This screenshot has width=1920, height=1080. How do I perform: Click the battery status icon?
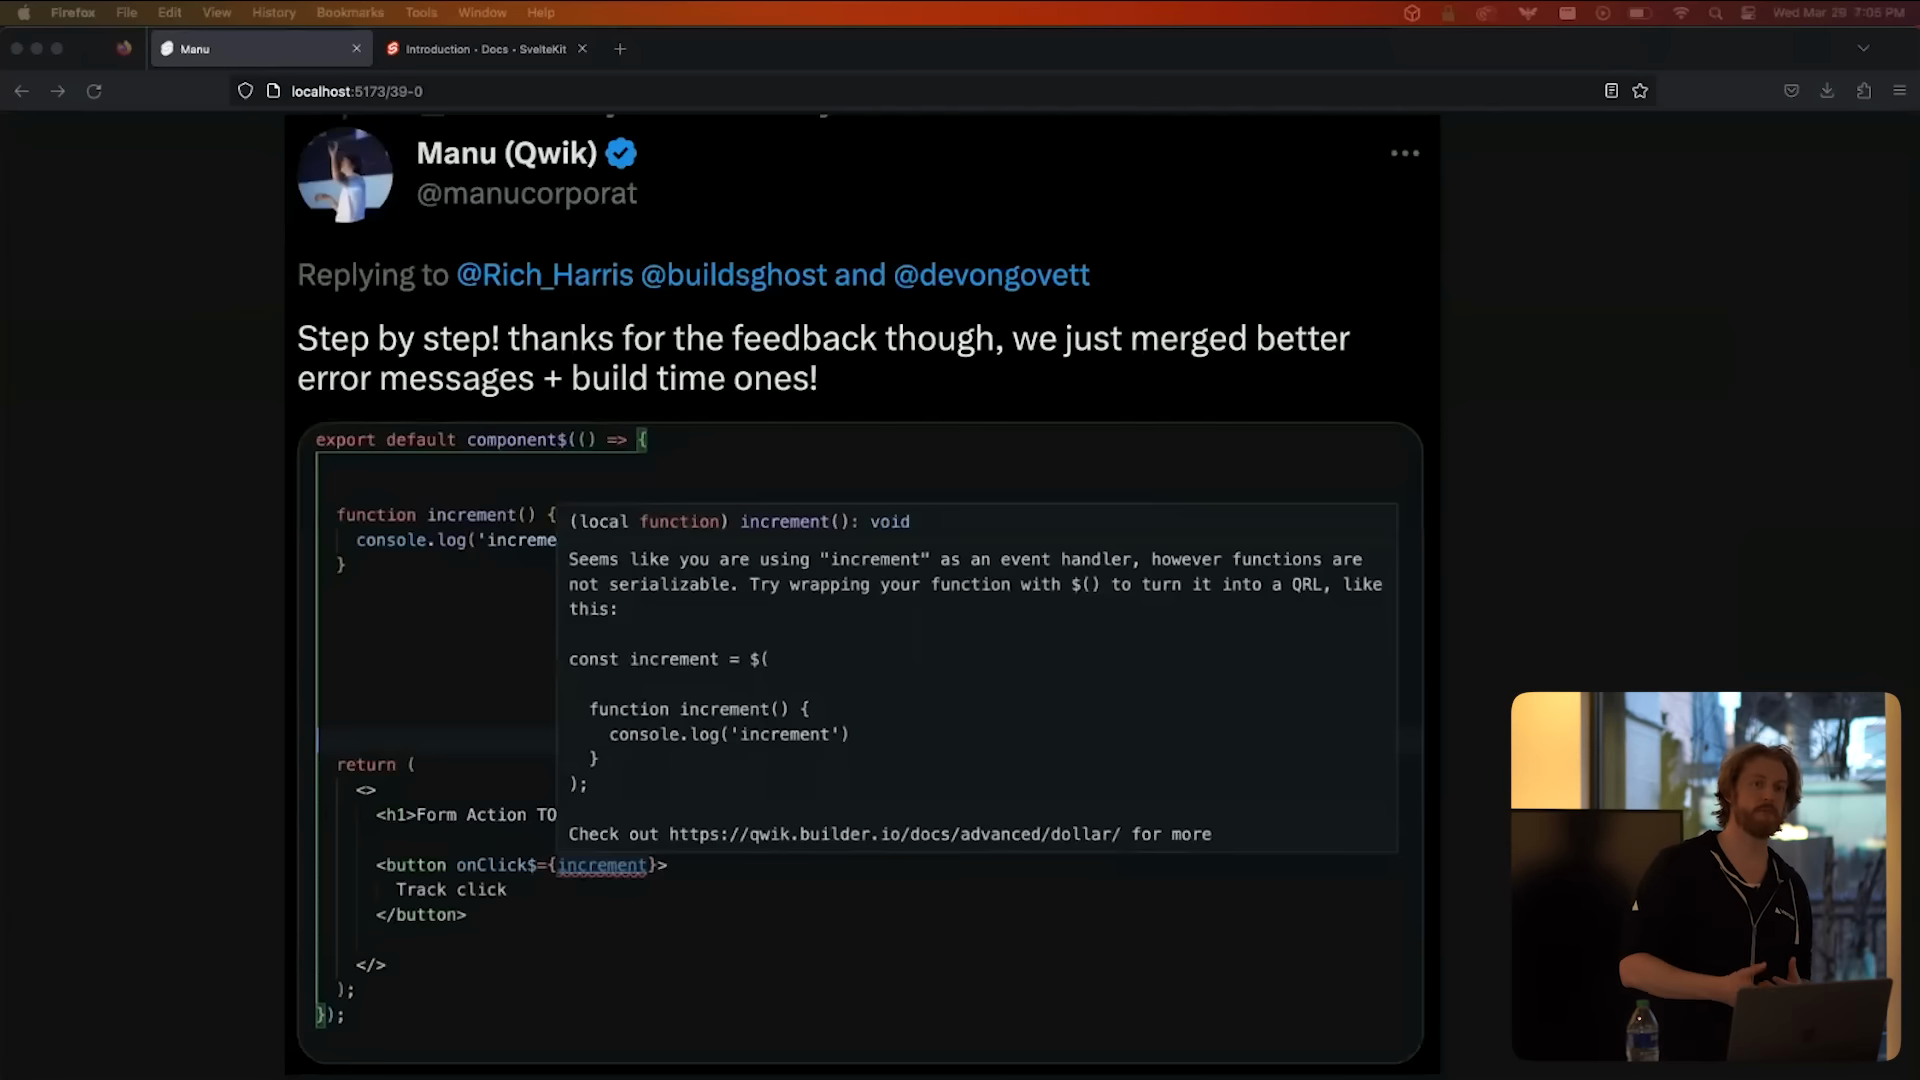click(x=1640, y=13)
